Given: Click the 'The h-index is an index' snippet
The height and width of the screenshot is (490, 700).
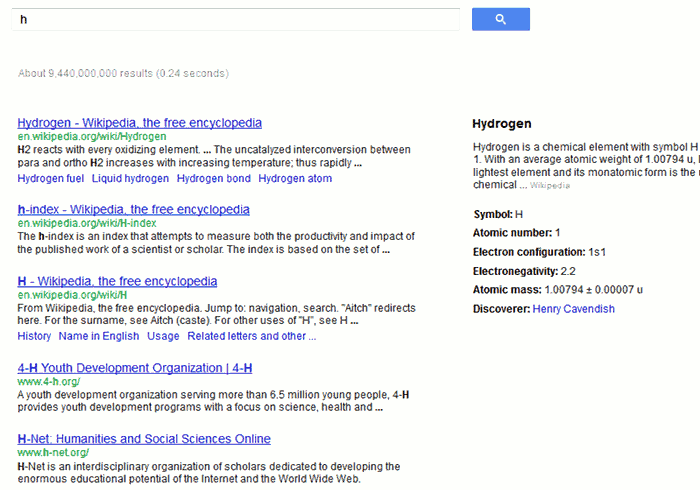Looking at the screenshot, I should click(216, 243).
